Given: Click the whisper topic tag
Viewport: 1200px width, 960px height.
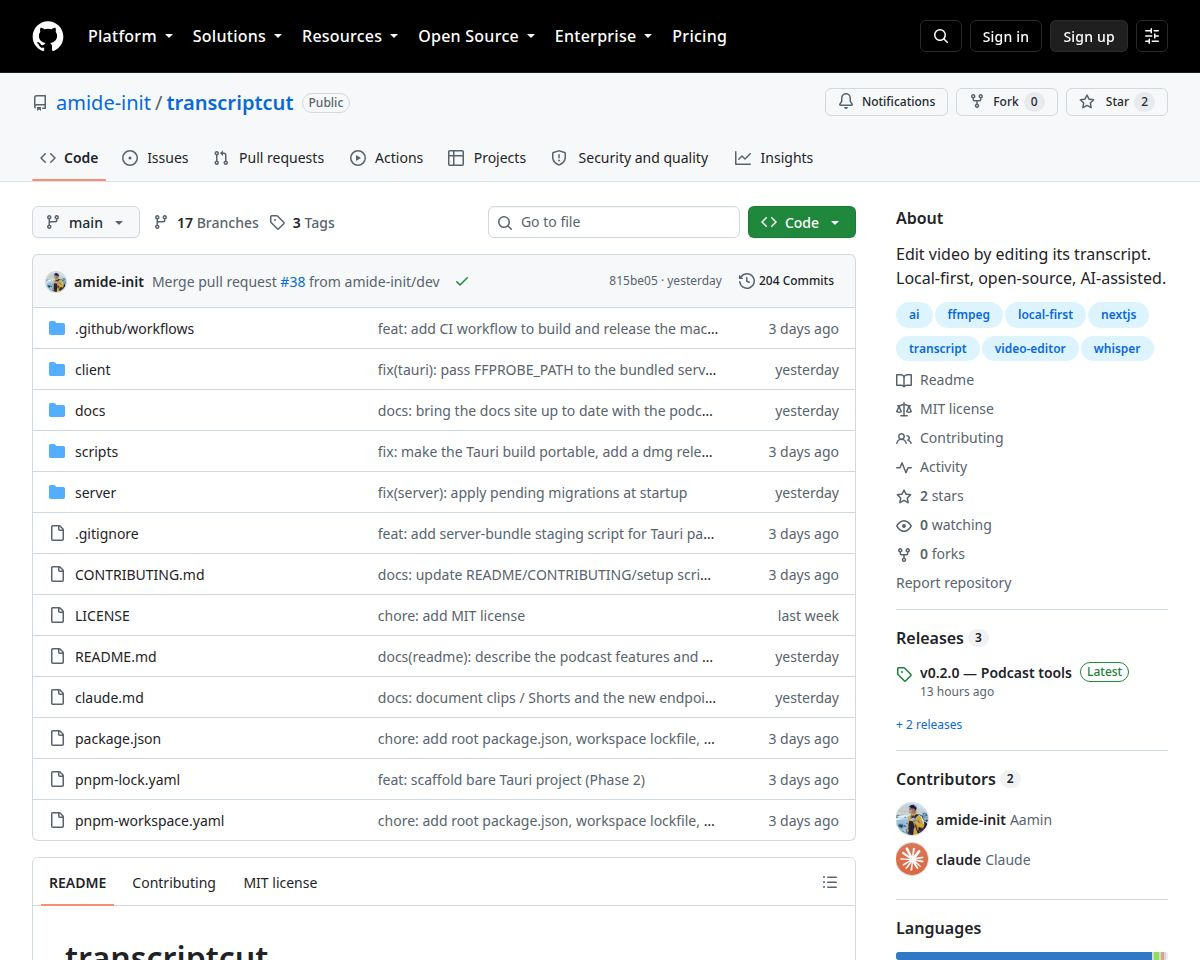Looking at the screenshot, I should (1117, 348).
